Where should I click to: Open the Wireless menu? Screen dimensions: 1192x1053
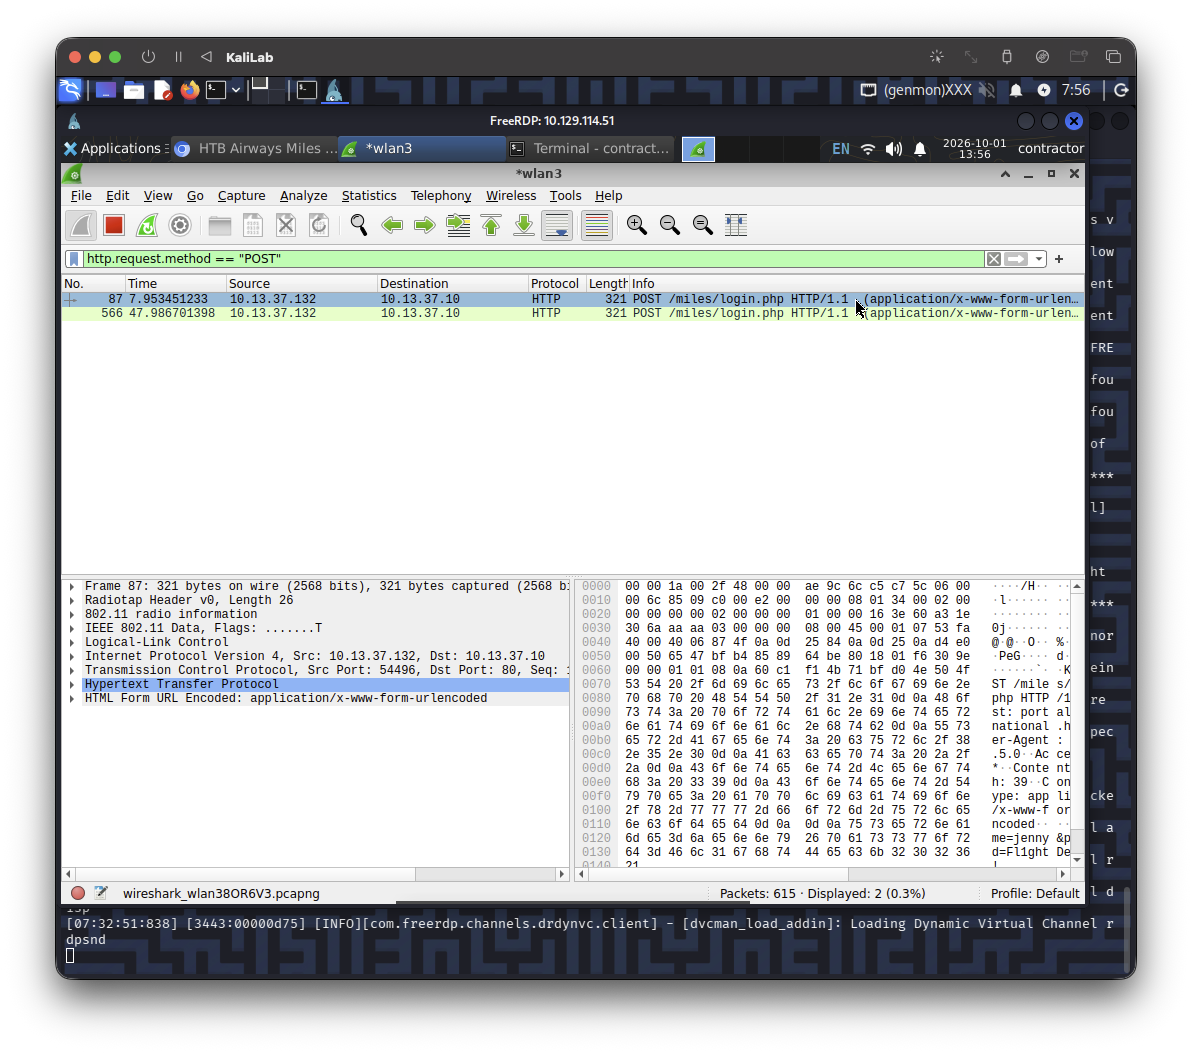(511, 196)
